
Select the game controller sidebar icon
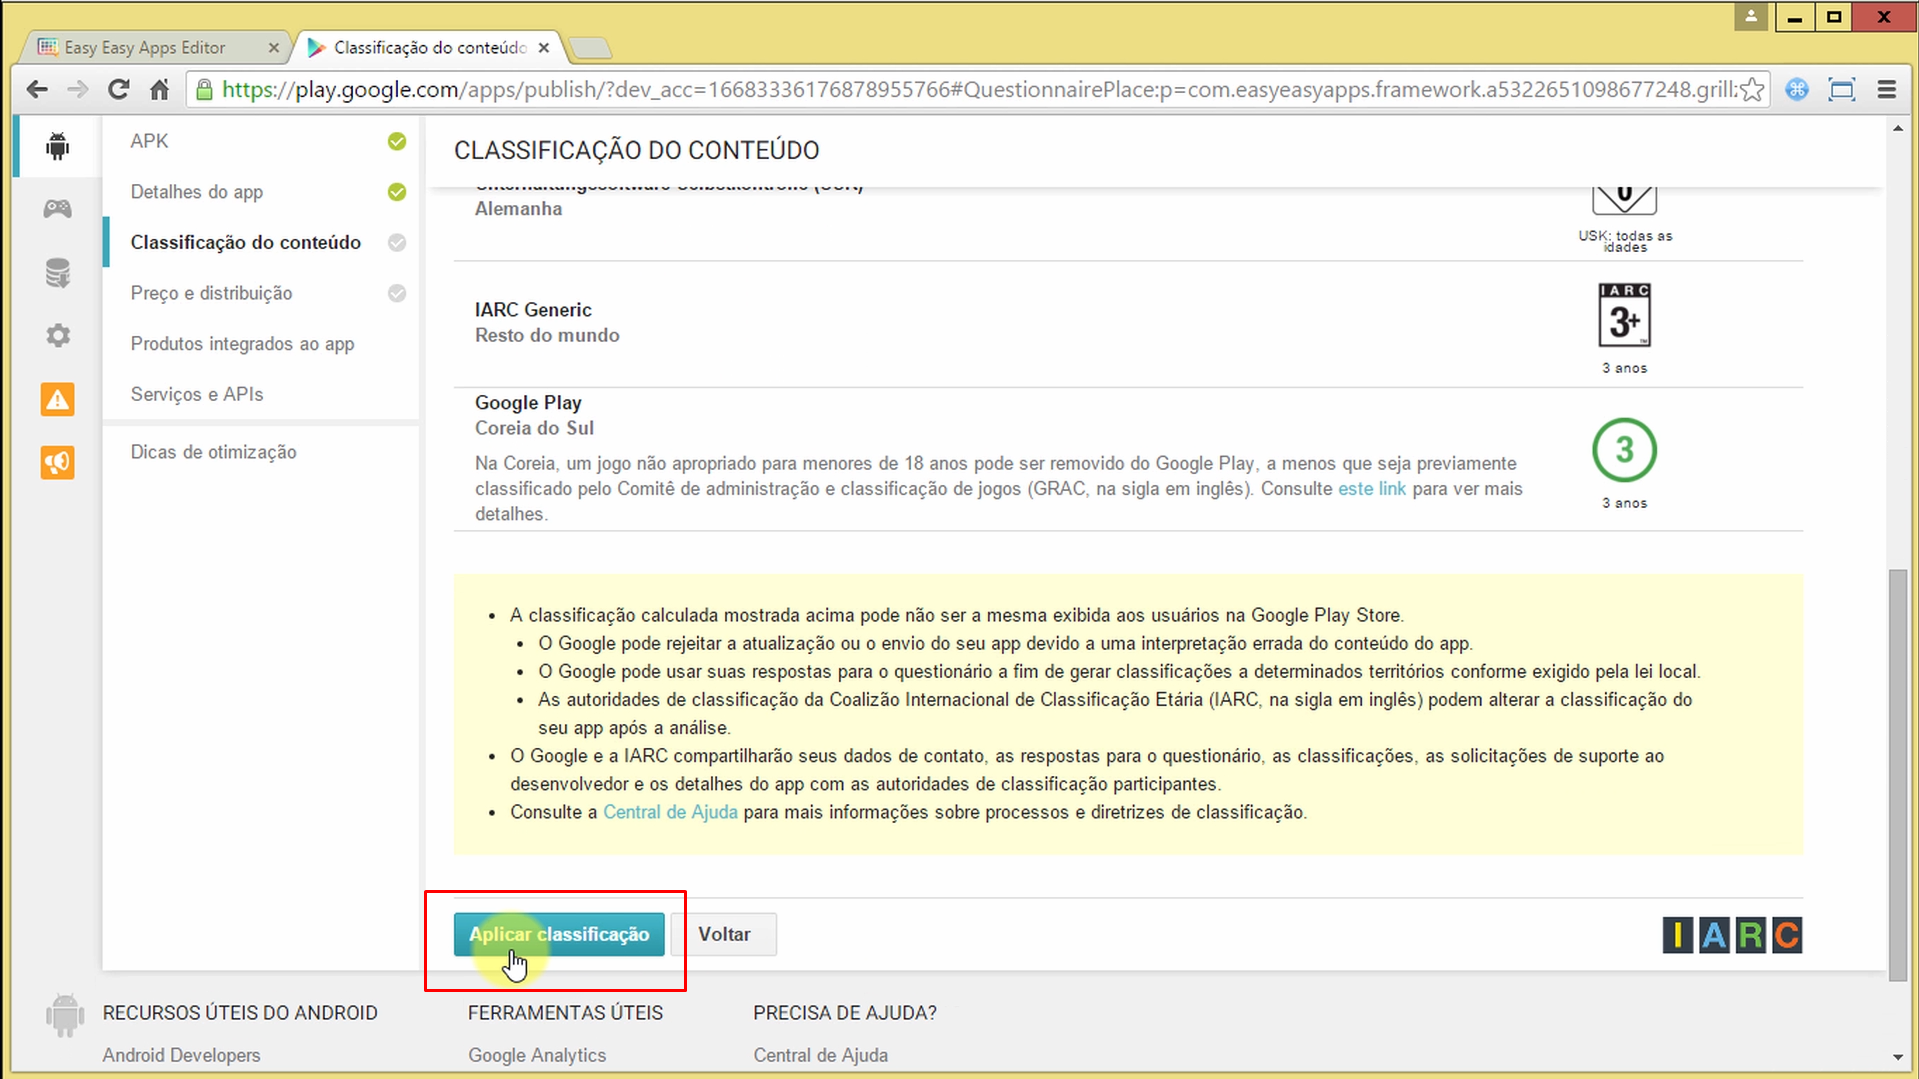[x=57, y=208]
